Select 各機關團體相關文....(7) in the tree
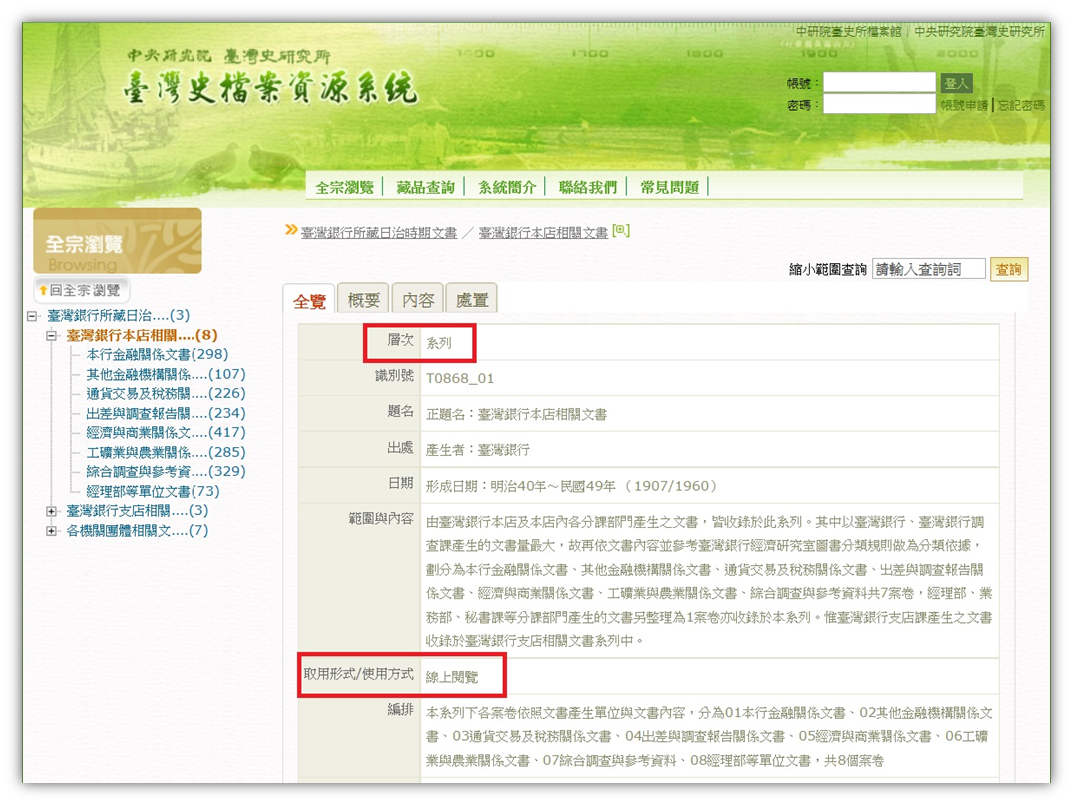Viewport: 1073px width, 805px height. pos(137,531)
